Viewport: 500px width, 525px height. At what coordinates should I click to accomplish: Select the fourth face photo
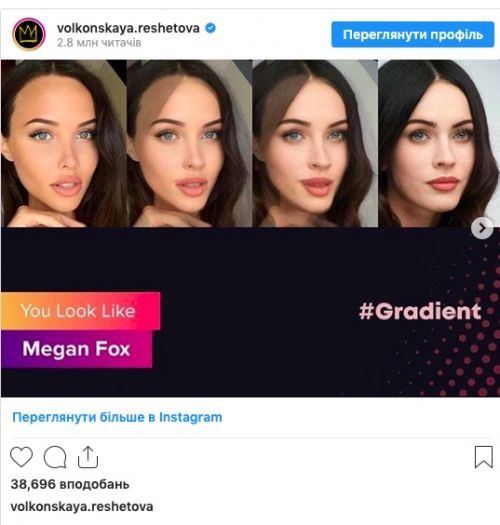pos(439,143)
